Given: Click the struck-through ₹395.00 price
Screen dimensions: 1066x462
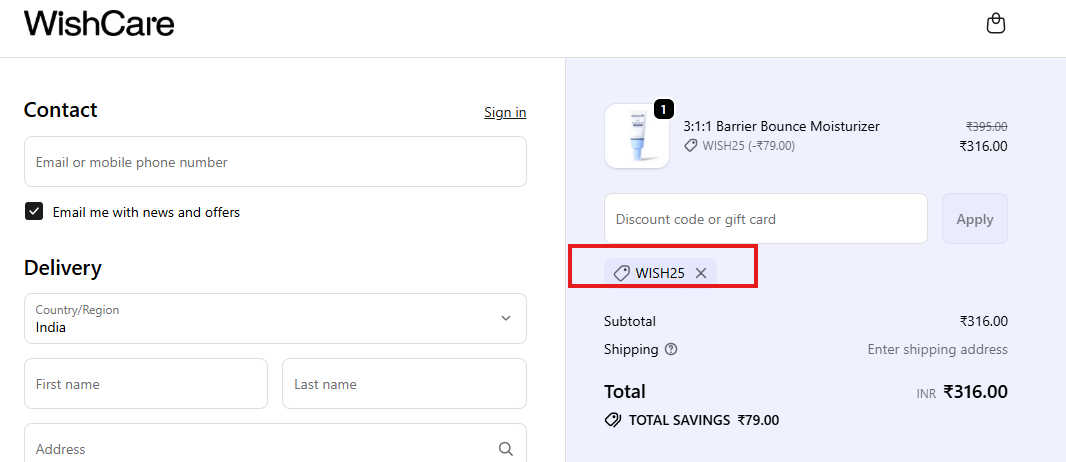Looking at the screenshot, I should [x=986, y=126].
